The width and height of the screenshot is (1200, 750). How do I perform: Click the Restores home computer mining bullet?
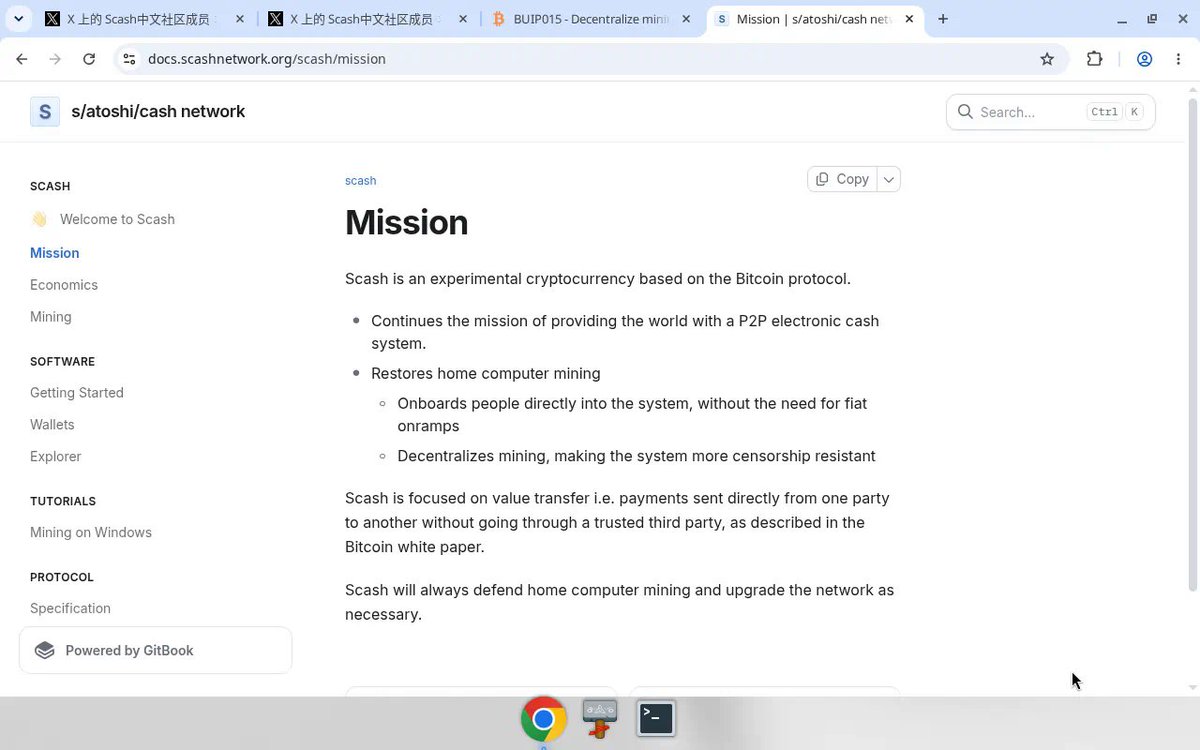click(x=486, y=373)
